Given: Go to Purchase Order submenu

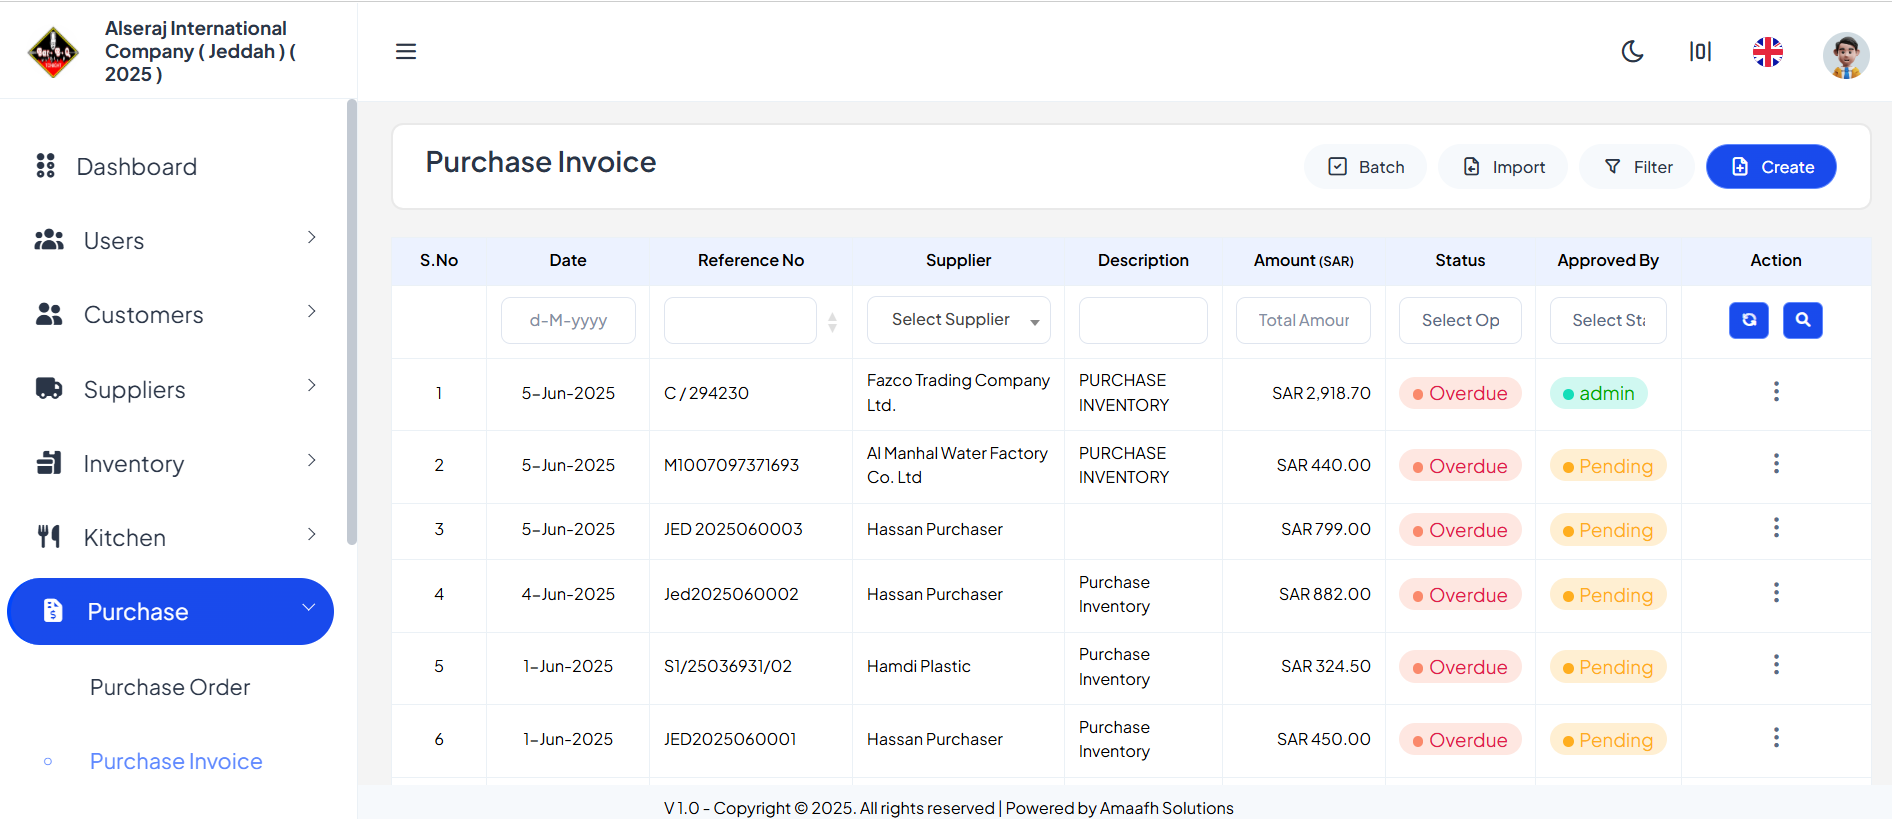Looking at the screenshot, I should [170, 687].
